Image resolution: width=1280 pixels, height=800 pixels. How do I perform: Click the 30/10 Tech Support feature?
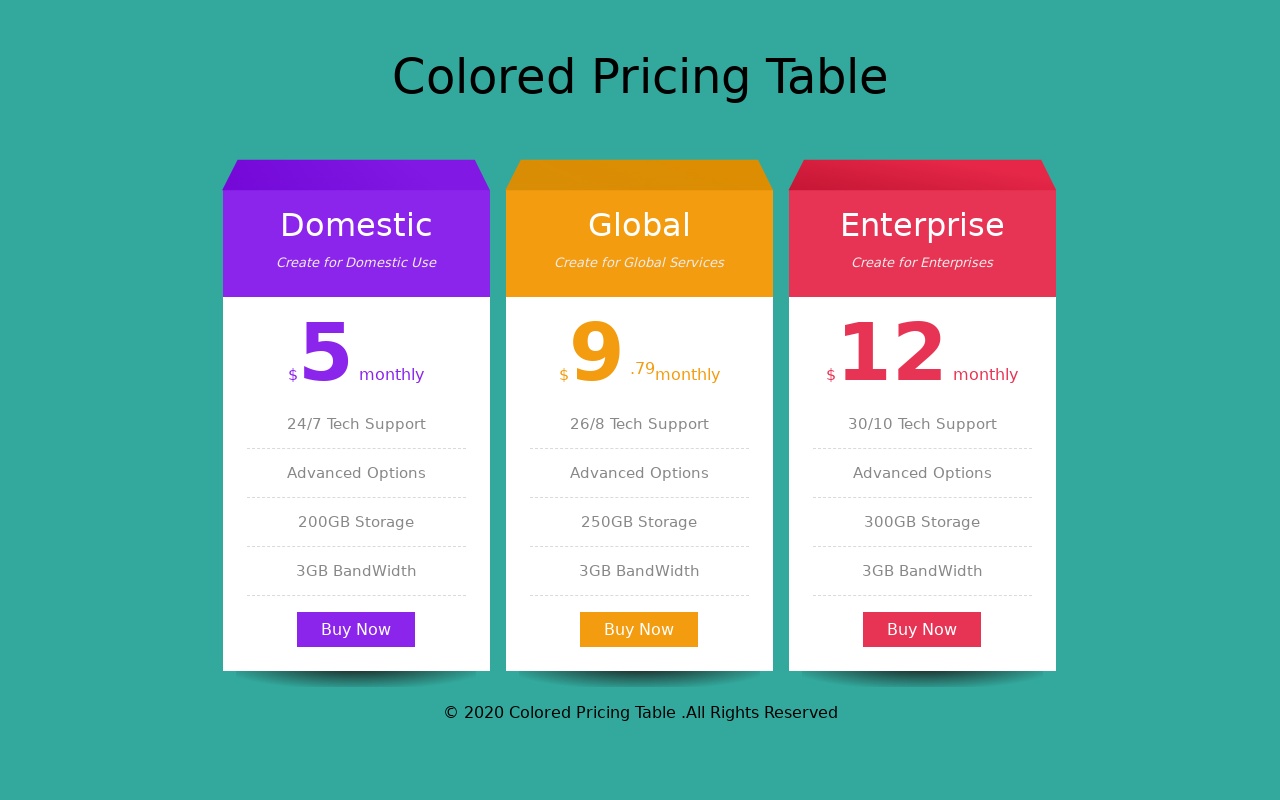click(922, 424)
